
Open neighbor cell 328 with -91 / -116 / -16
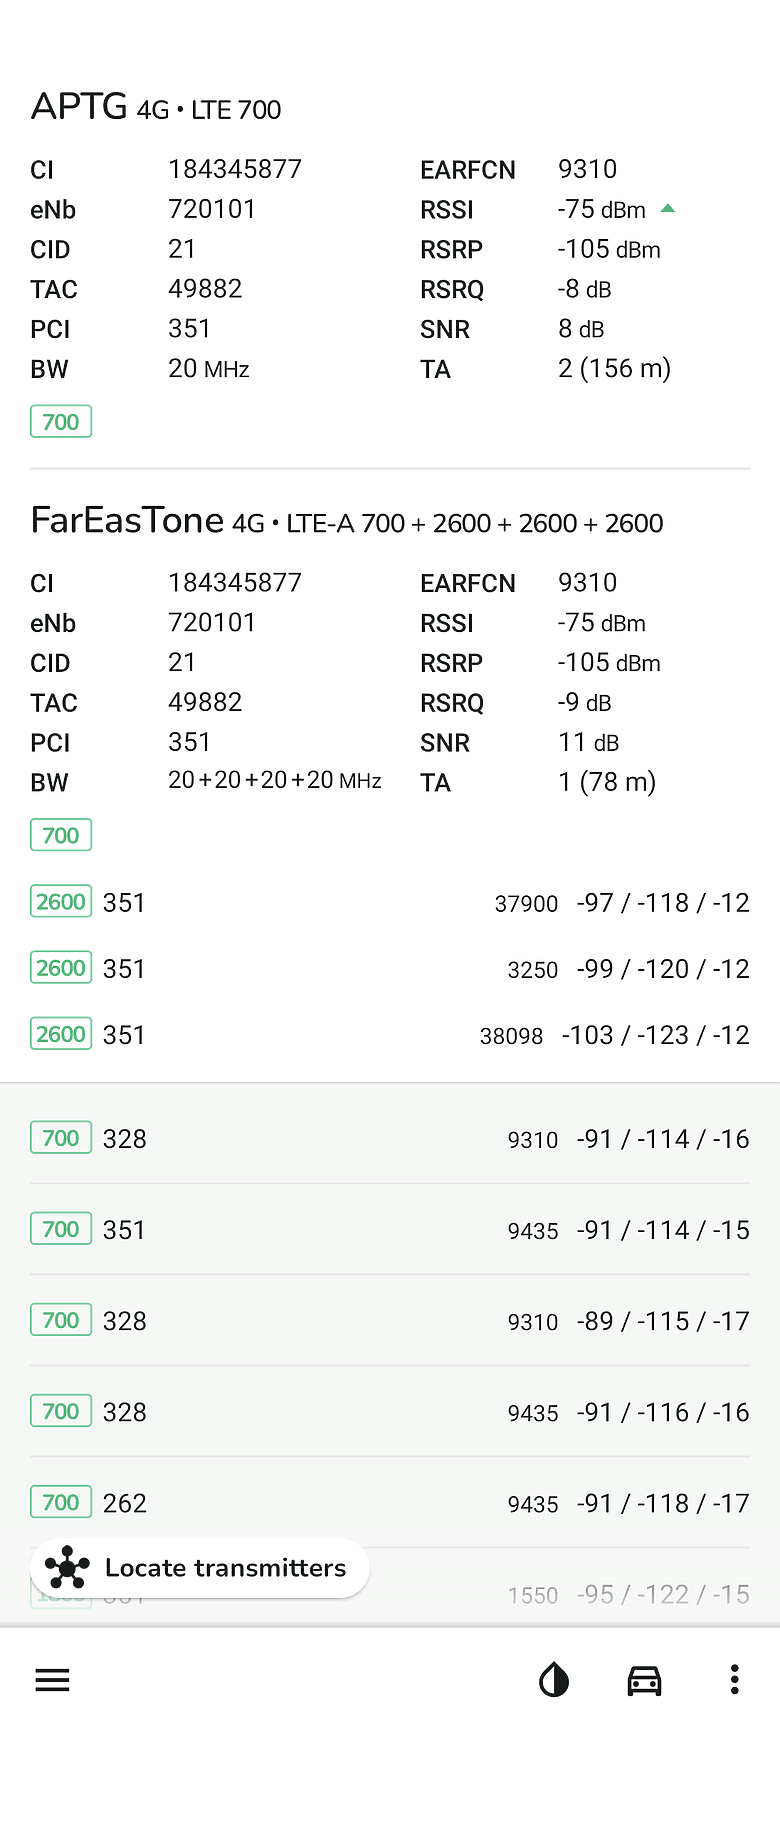(x=390, y=1412)
